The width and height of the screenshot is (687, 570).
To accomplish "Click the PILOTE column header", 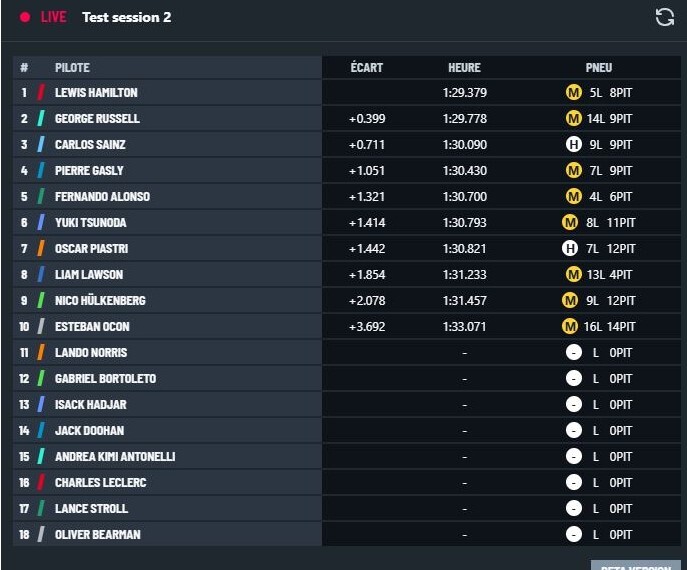I will point(72,67).
